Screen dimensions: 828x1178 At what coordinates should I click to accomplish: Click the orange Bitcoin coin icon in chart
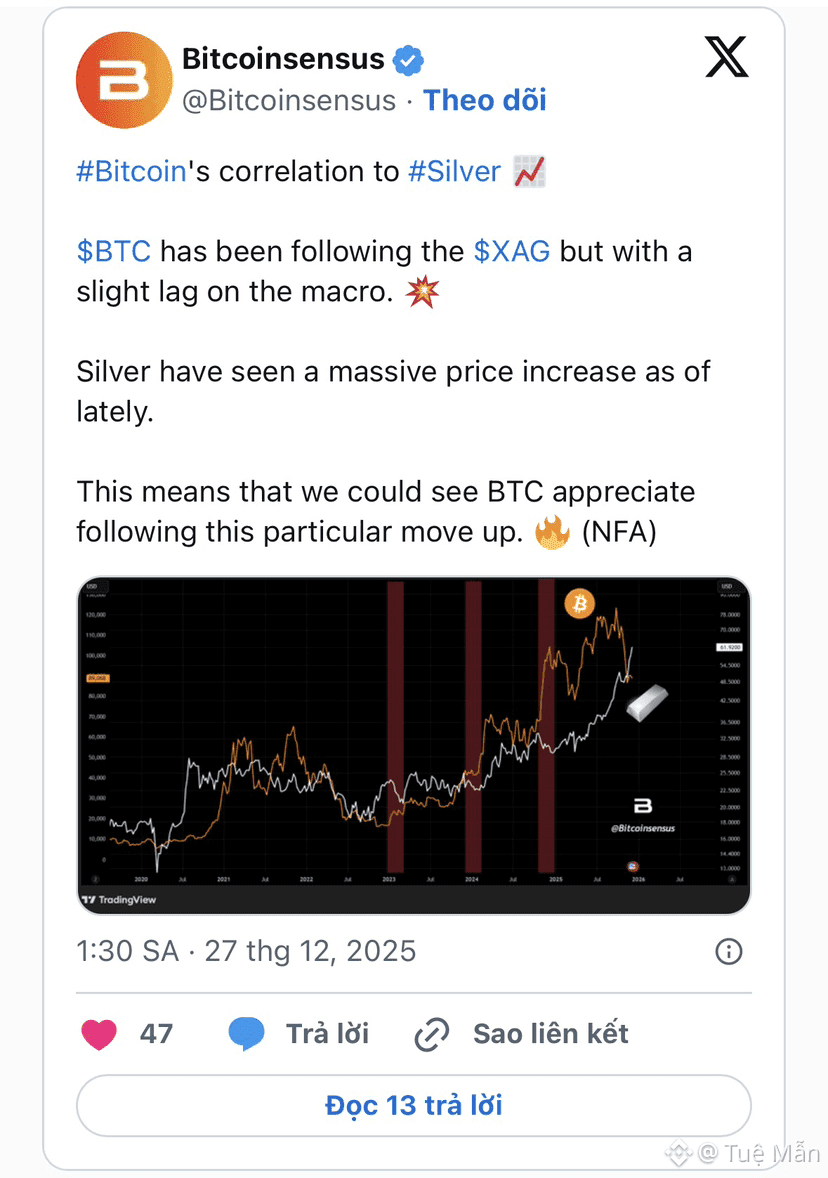(x=579, y=604)
